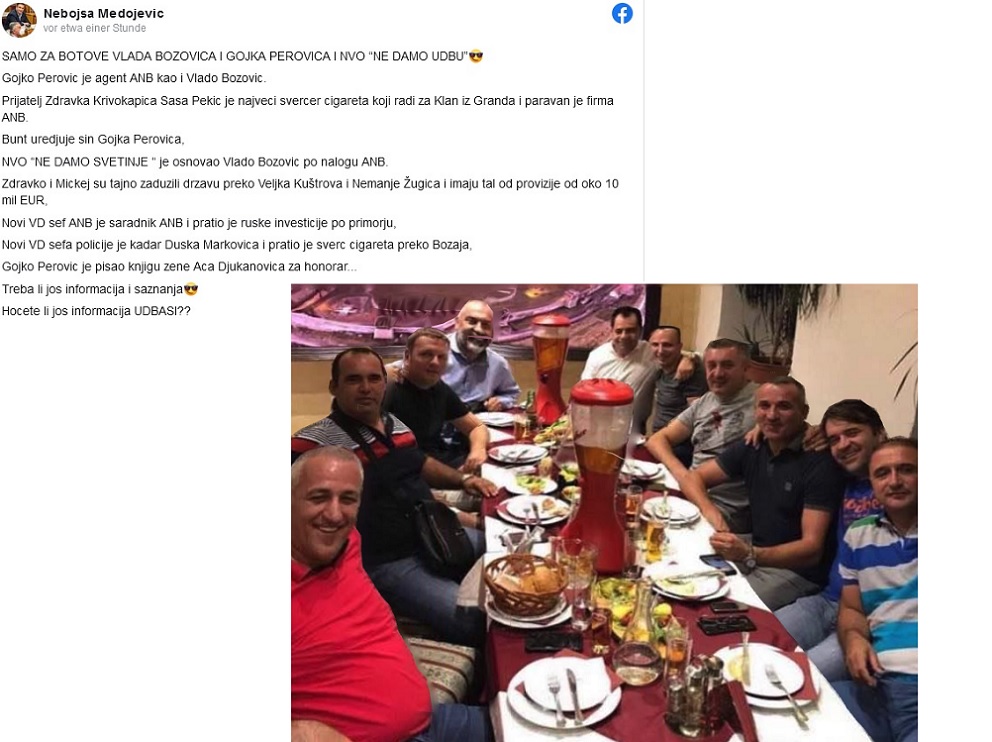This screenshot has height=742, width=992.
Task: Click the truncated line ending 'za honorar...'
Action: coord(179,267)
